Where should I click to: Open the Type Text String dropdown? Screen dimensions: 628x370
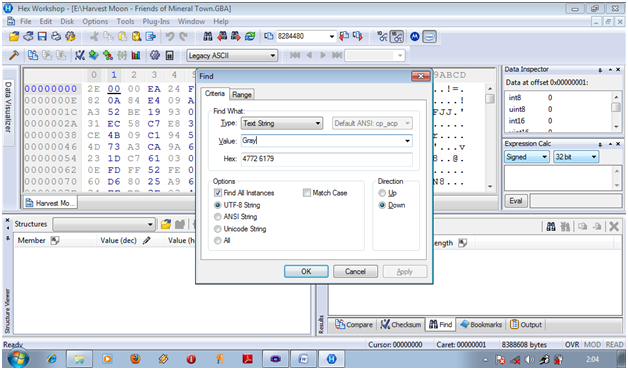281,123
